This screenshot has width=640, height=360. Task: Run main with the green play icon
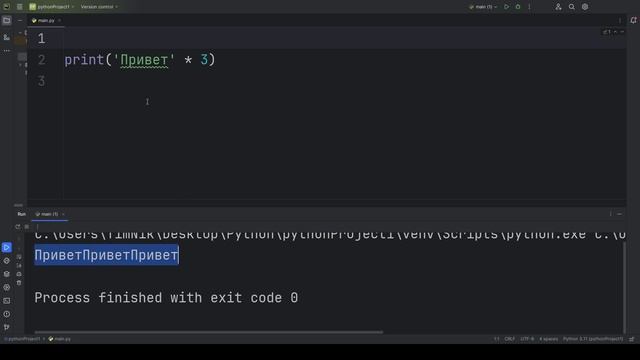coord(507,7)
